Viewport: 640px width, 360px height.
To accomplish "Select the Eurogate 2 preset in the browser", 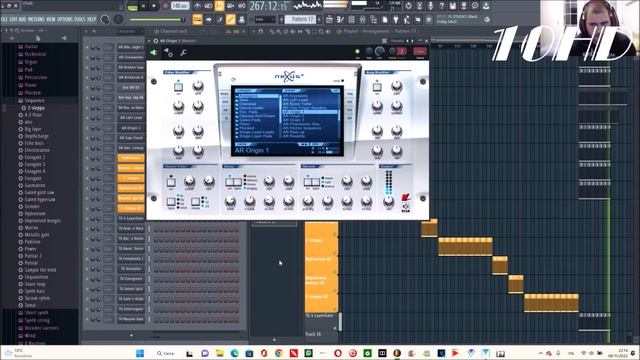I will [x=35, y=157].
